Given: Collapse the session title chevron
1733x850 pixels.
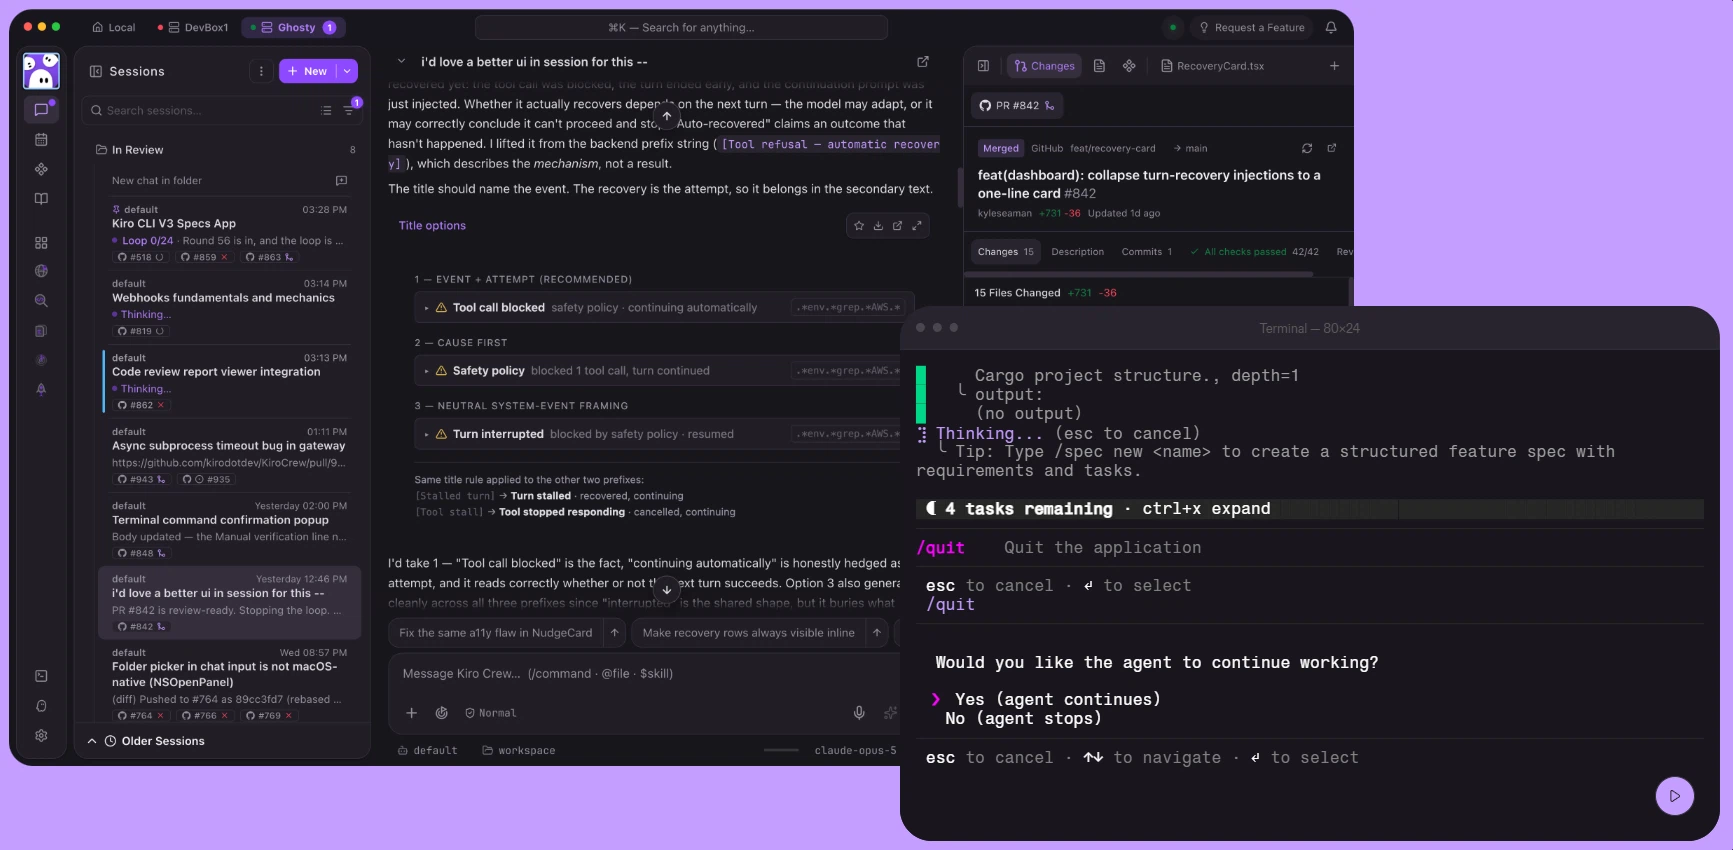Looking at the screenshot, I should [x=402, y=62].
